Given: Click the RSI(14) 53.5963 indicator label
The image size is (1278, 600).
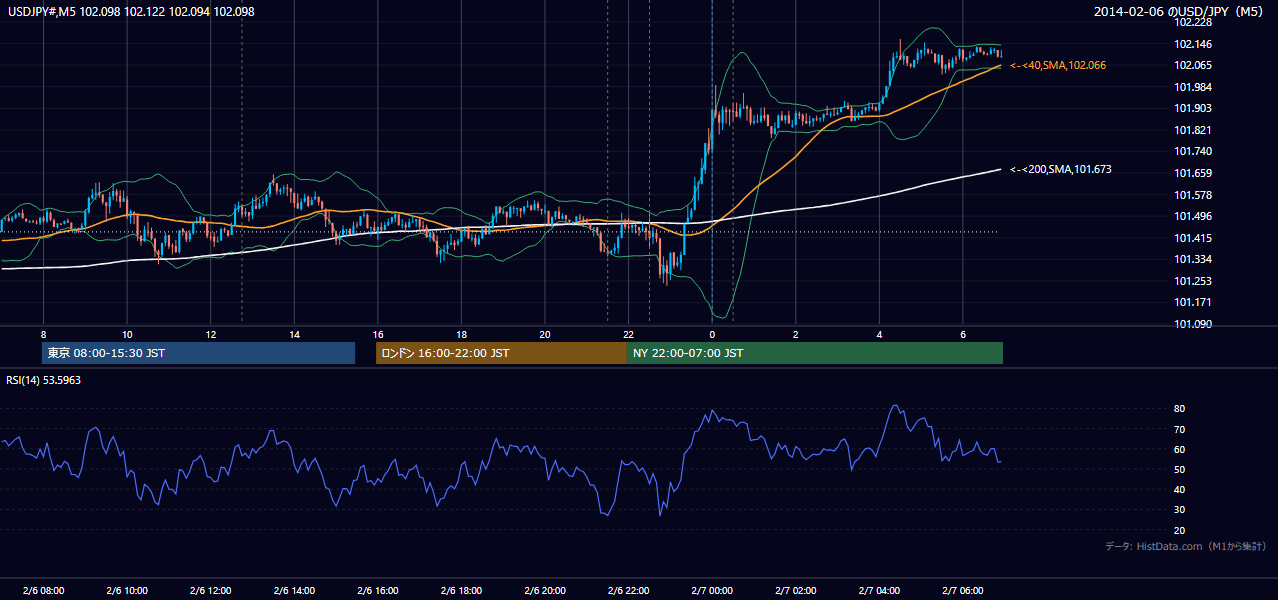Looking at the screenshot, I should click(x=43, y=380).
